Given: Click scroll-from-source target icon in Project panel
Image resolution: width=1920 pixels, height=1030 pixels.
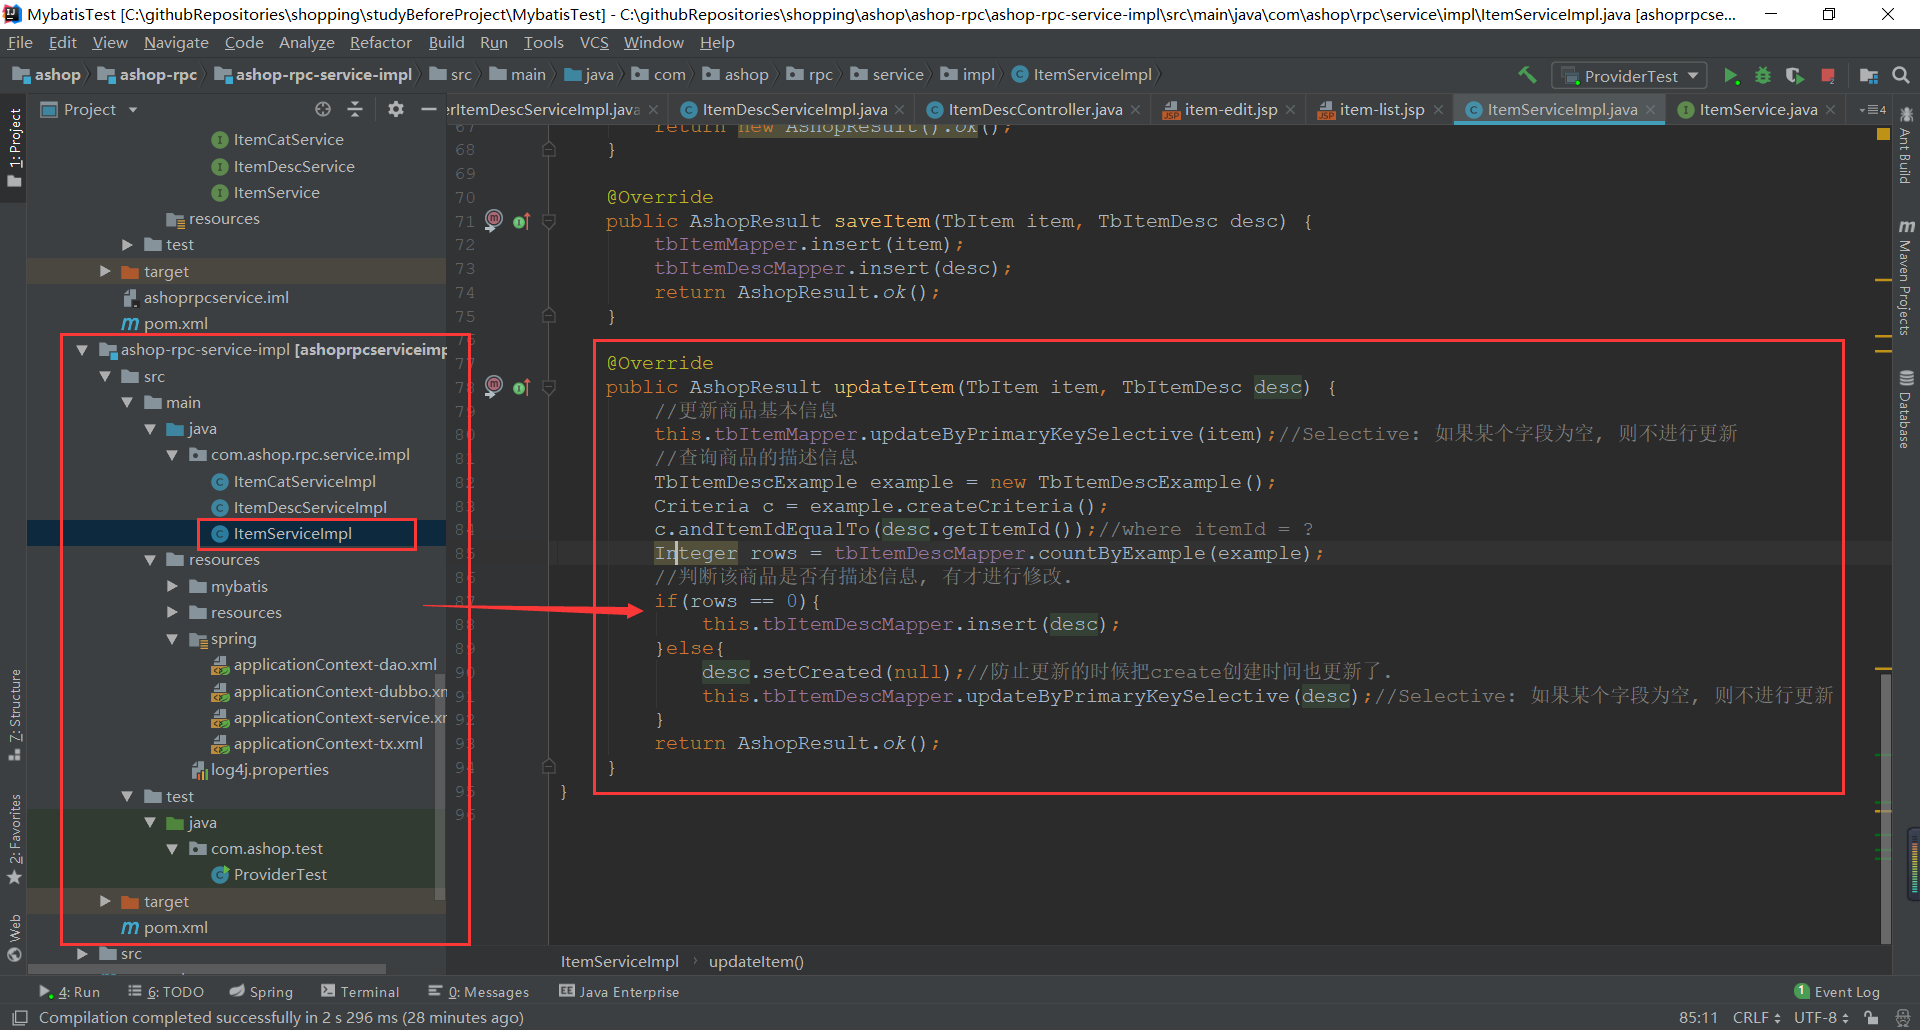Looking at the screenshot, I should (322, 109).
